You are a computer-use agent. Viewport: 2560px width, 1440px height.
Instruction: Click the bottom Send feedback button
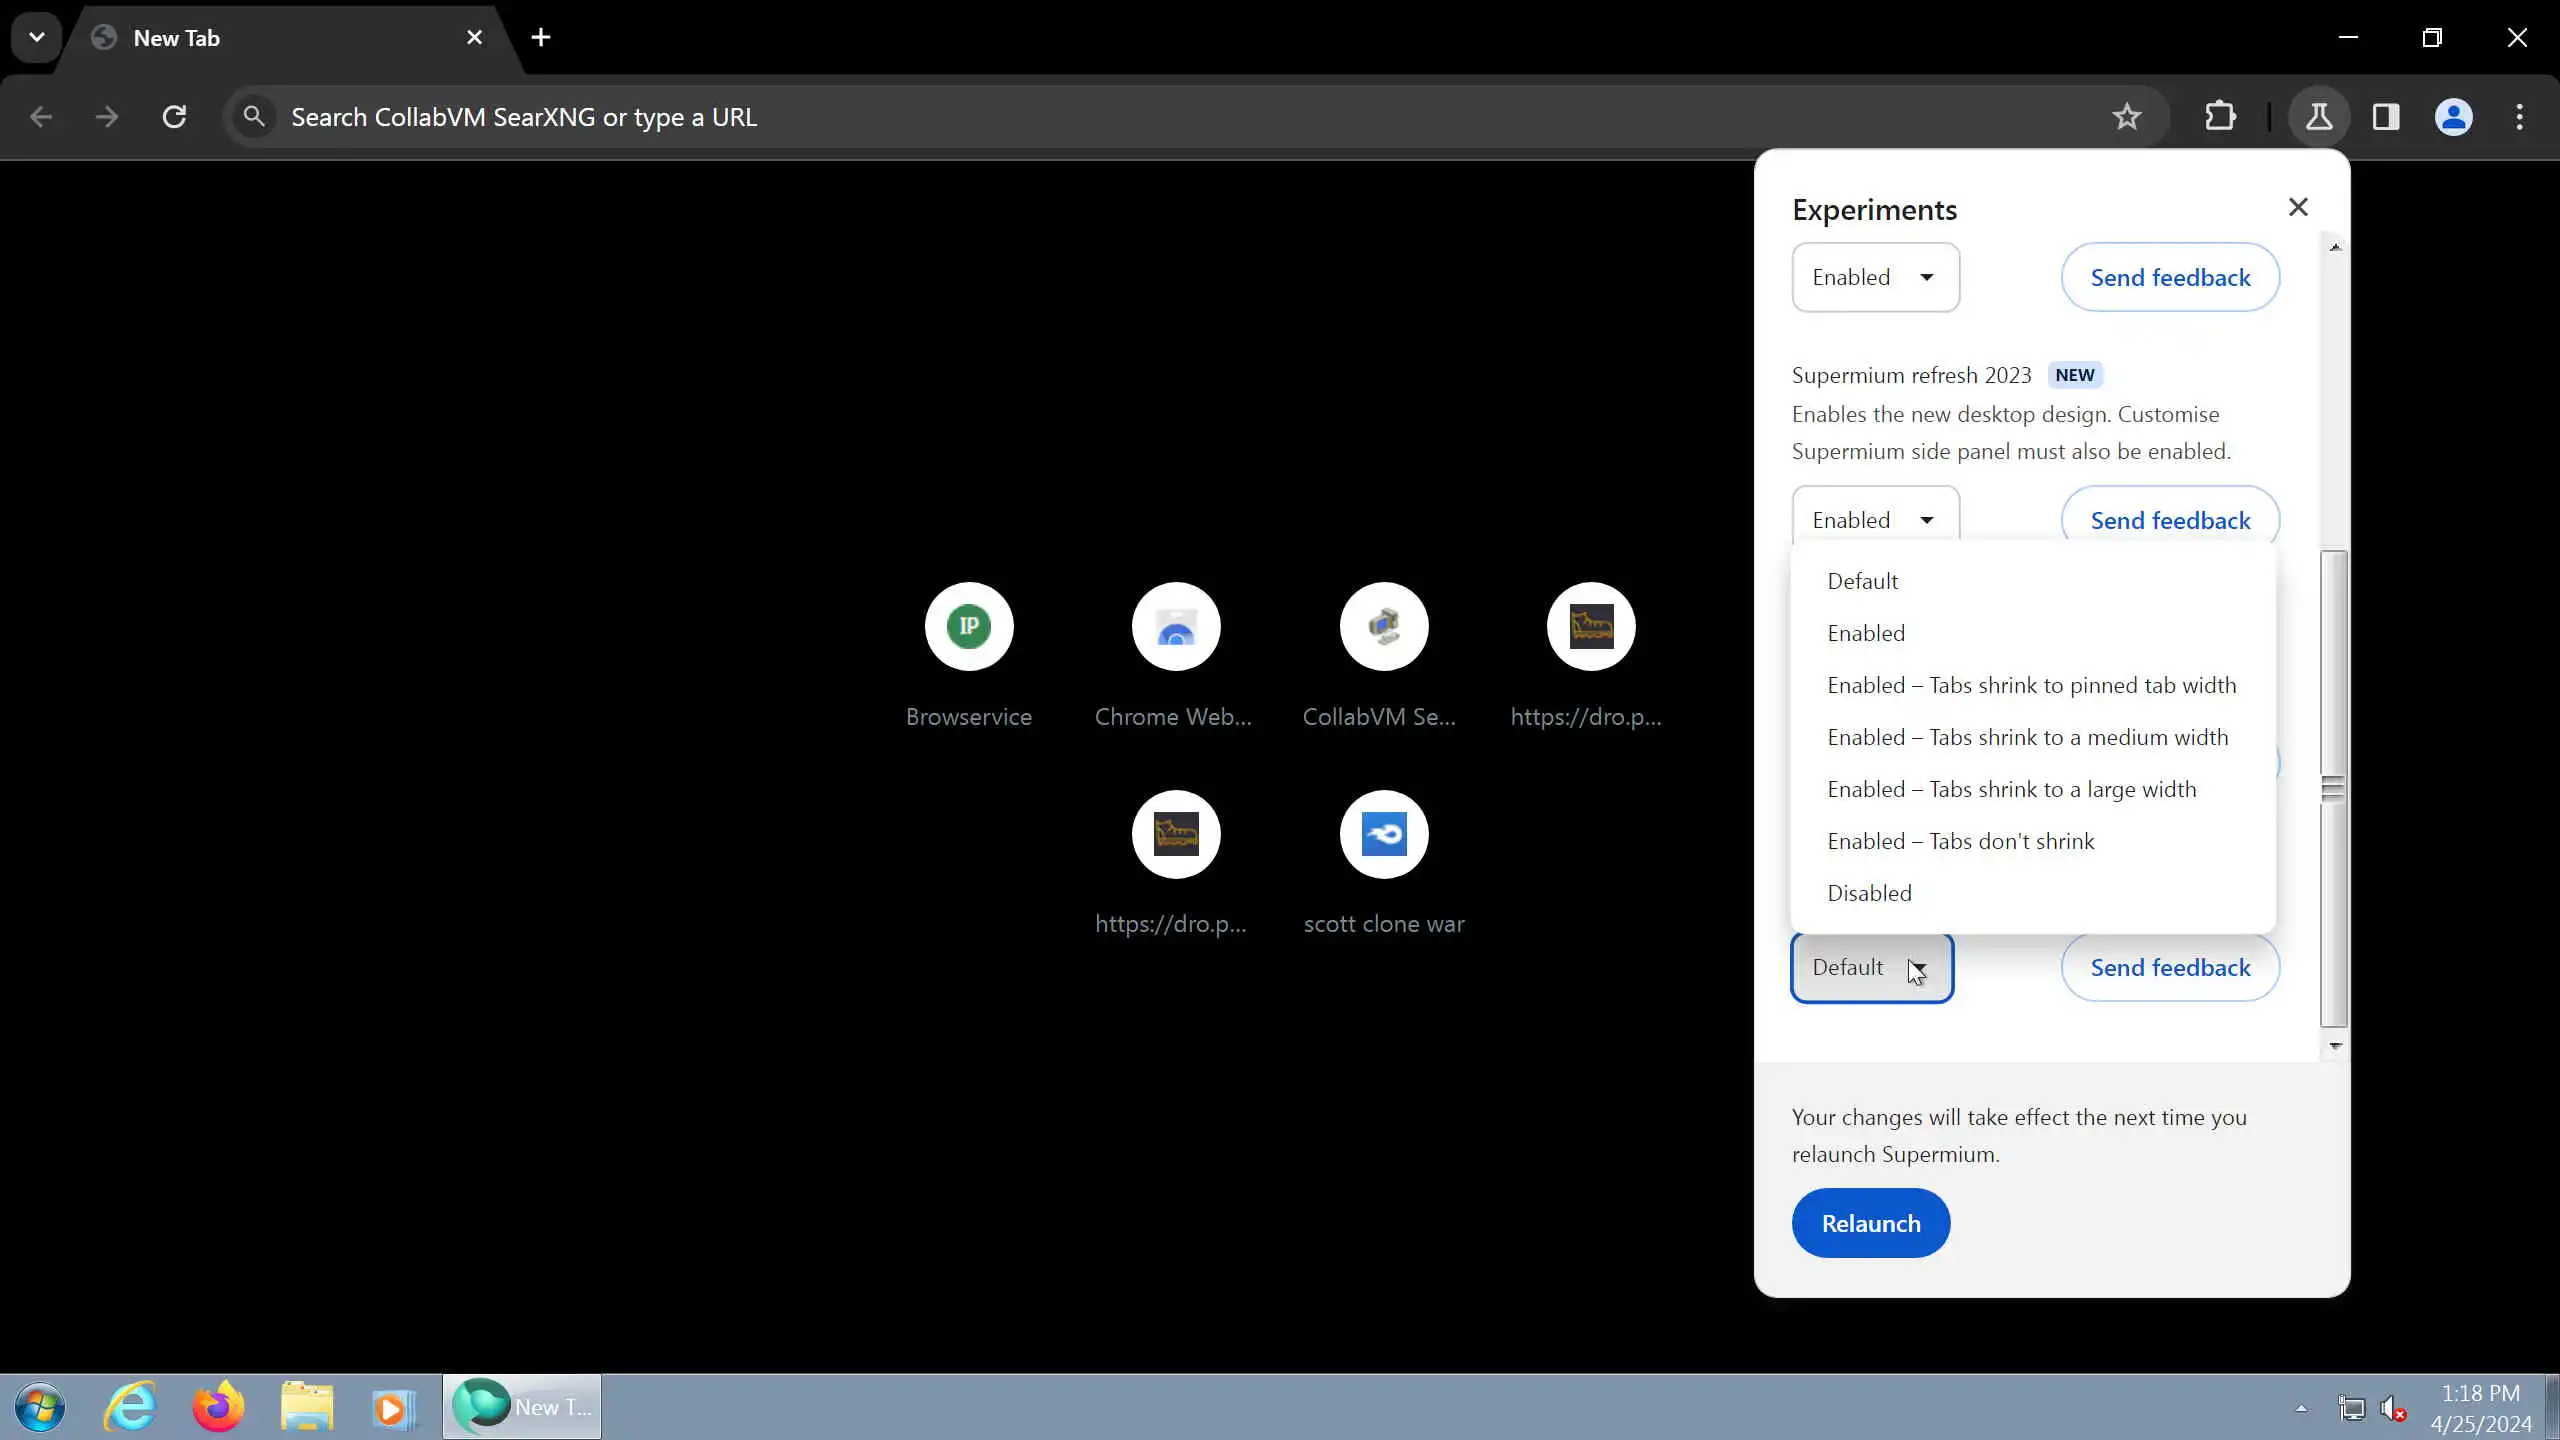coord(2169,967)
